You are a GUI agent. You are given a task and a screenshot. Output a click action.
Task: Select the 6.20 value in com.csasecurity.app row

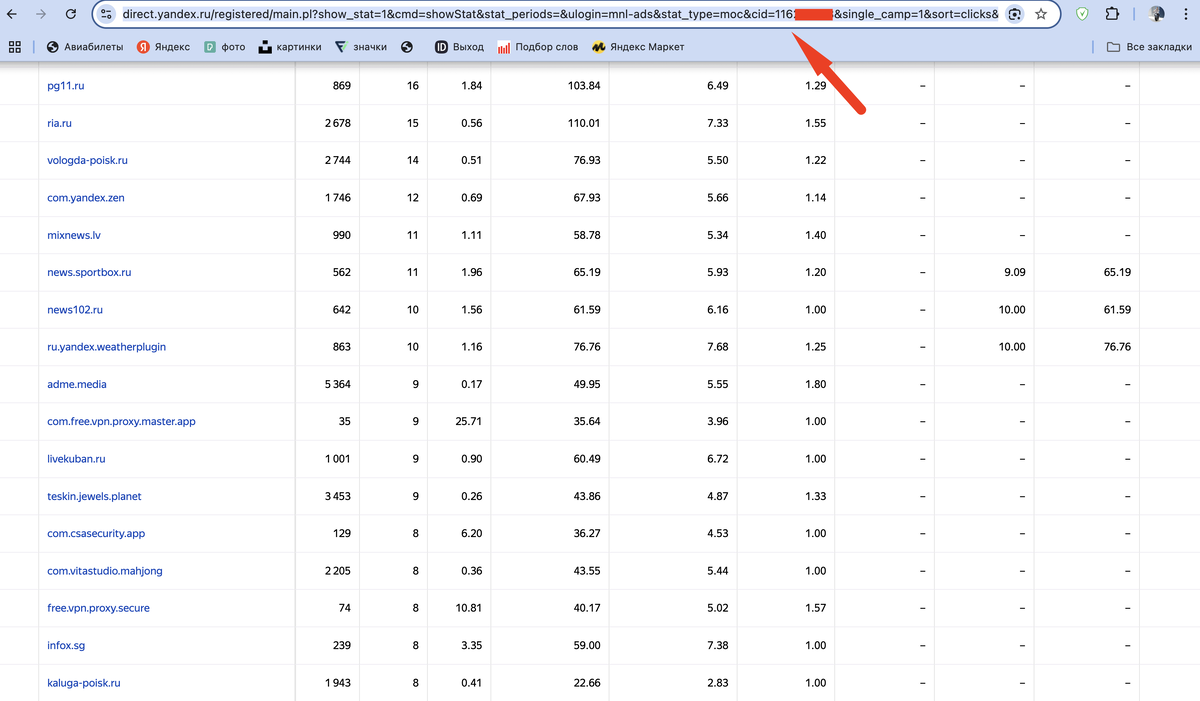pyautogui.click(x=472, y=534)
